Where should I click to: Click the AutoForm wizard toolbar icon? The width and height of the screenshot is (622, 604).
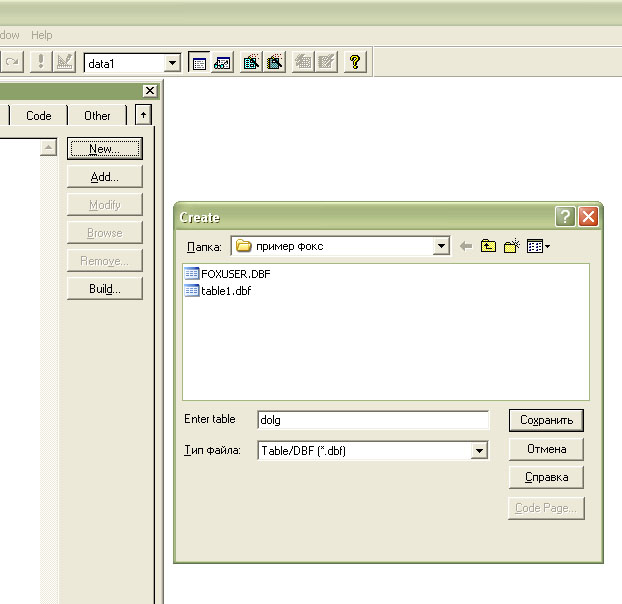[x=303, y=62]
